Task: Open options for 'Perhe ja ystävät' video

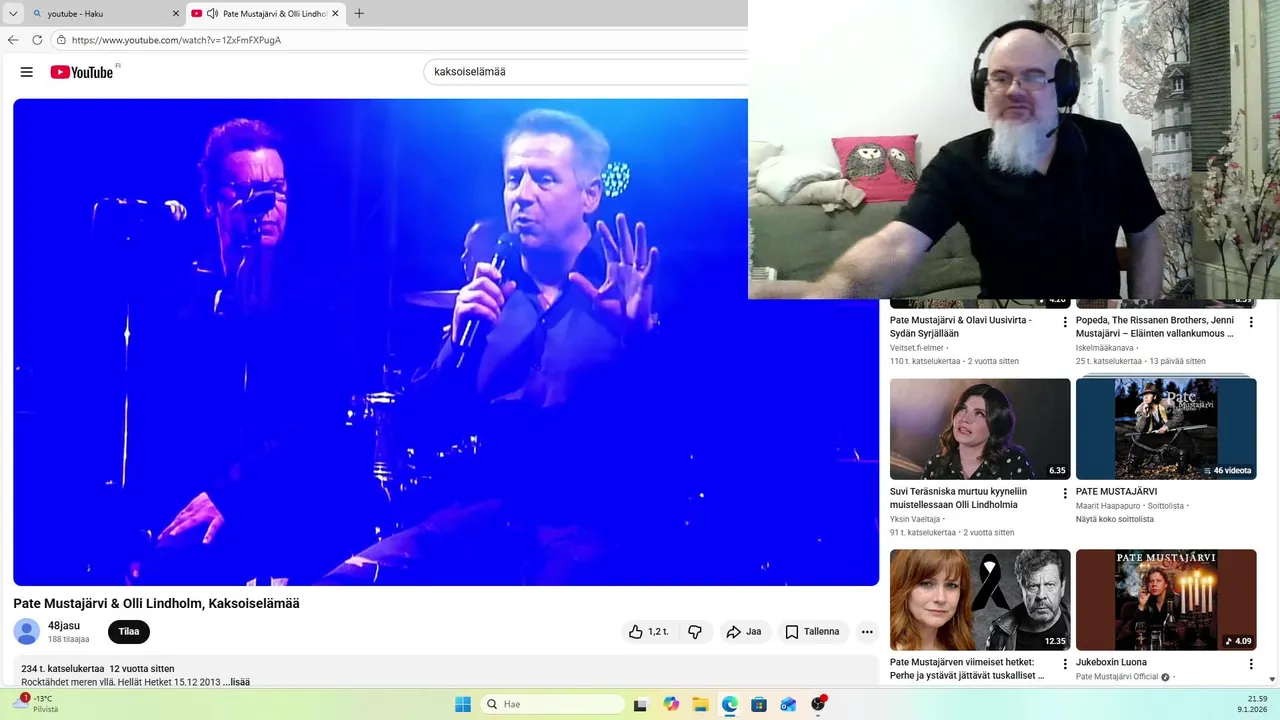Action: [1065, 664]
